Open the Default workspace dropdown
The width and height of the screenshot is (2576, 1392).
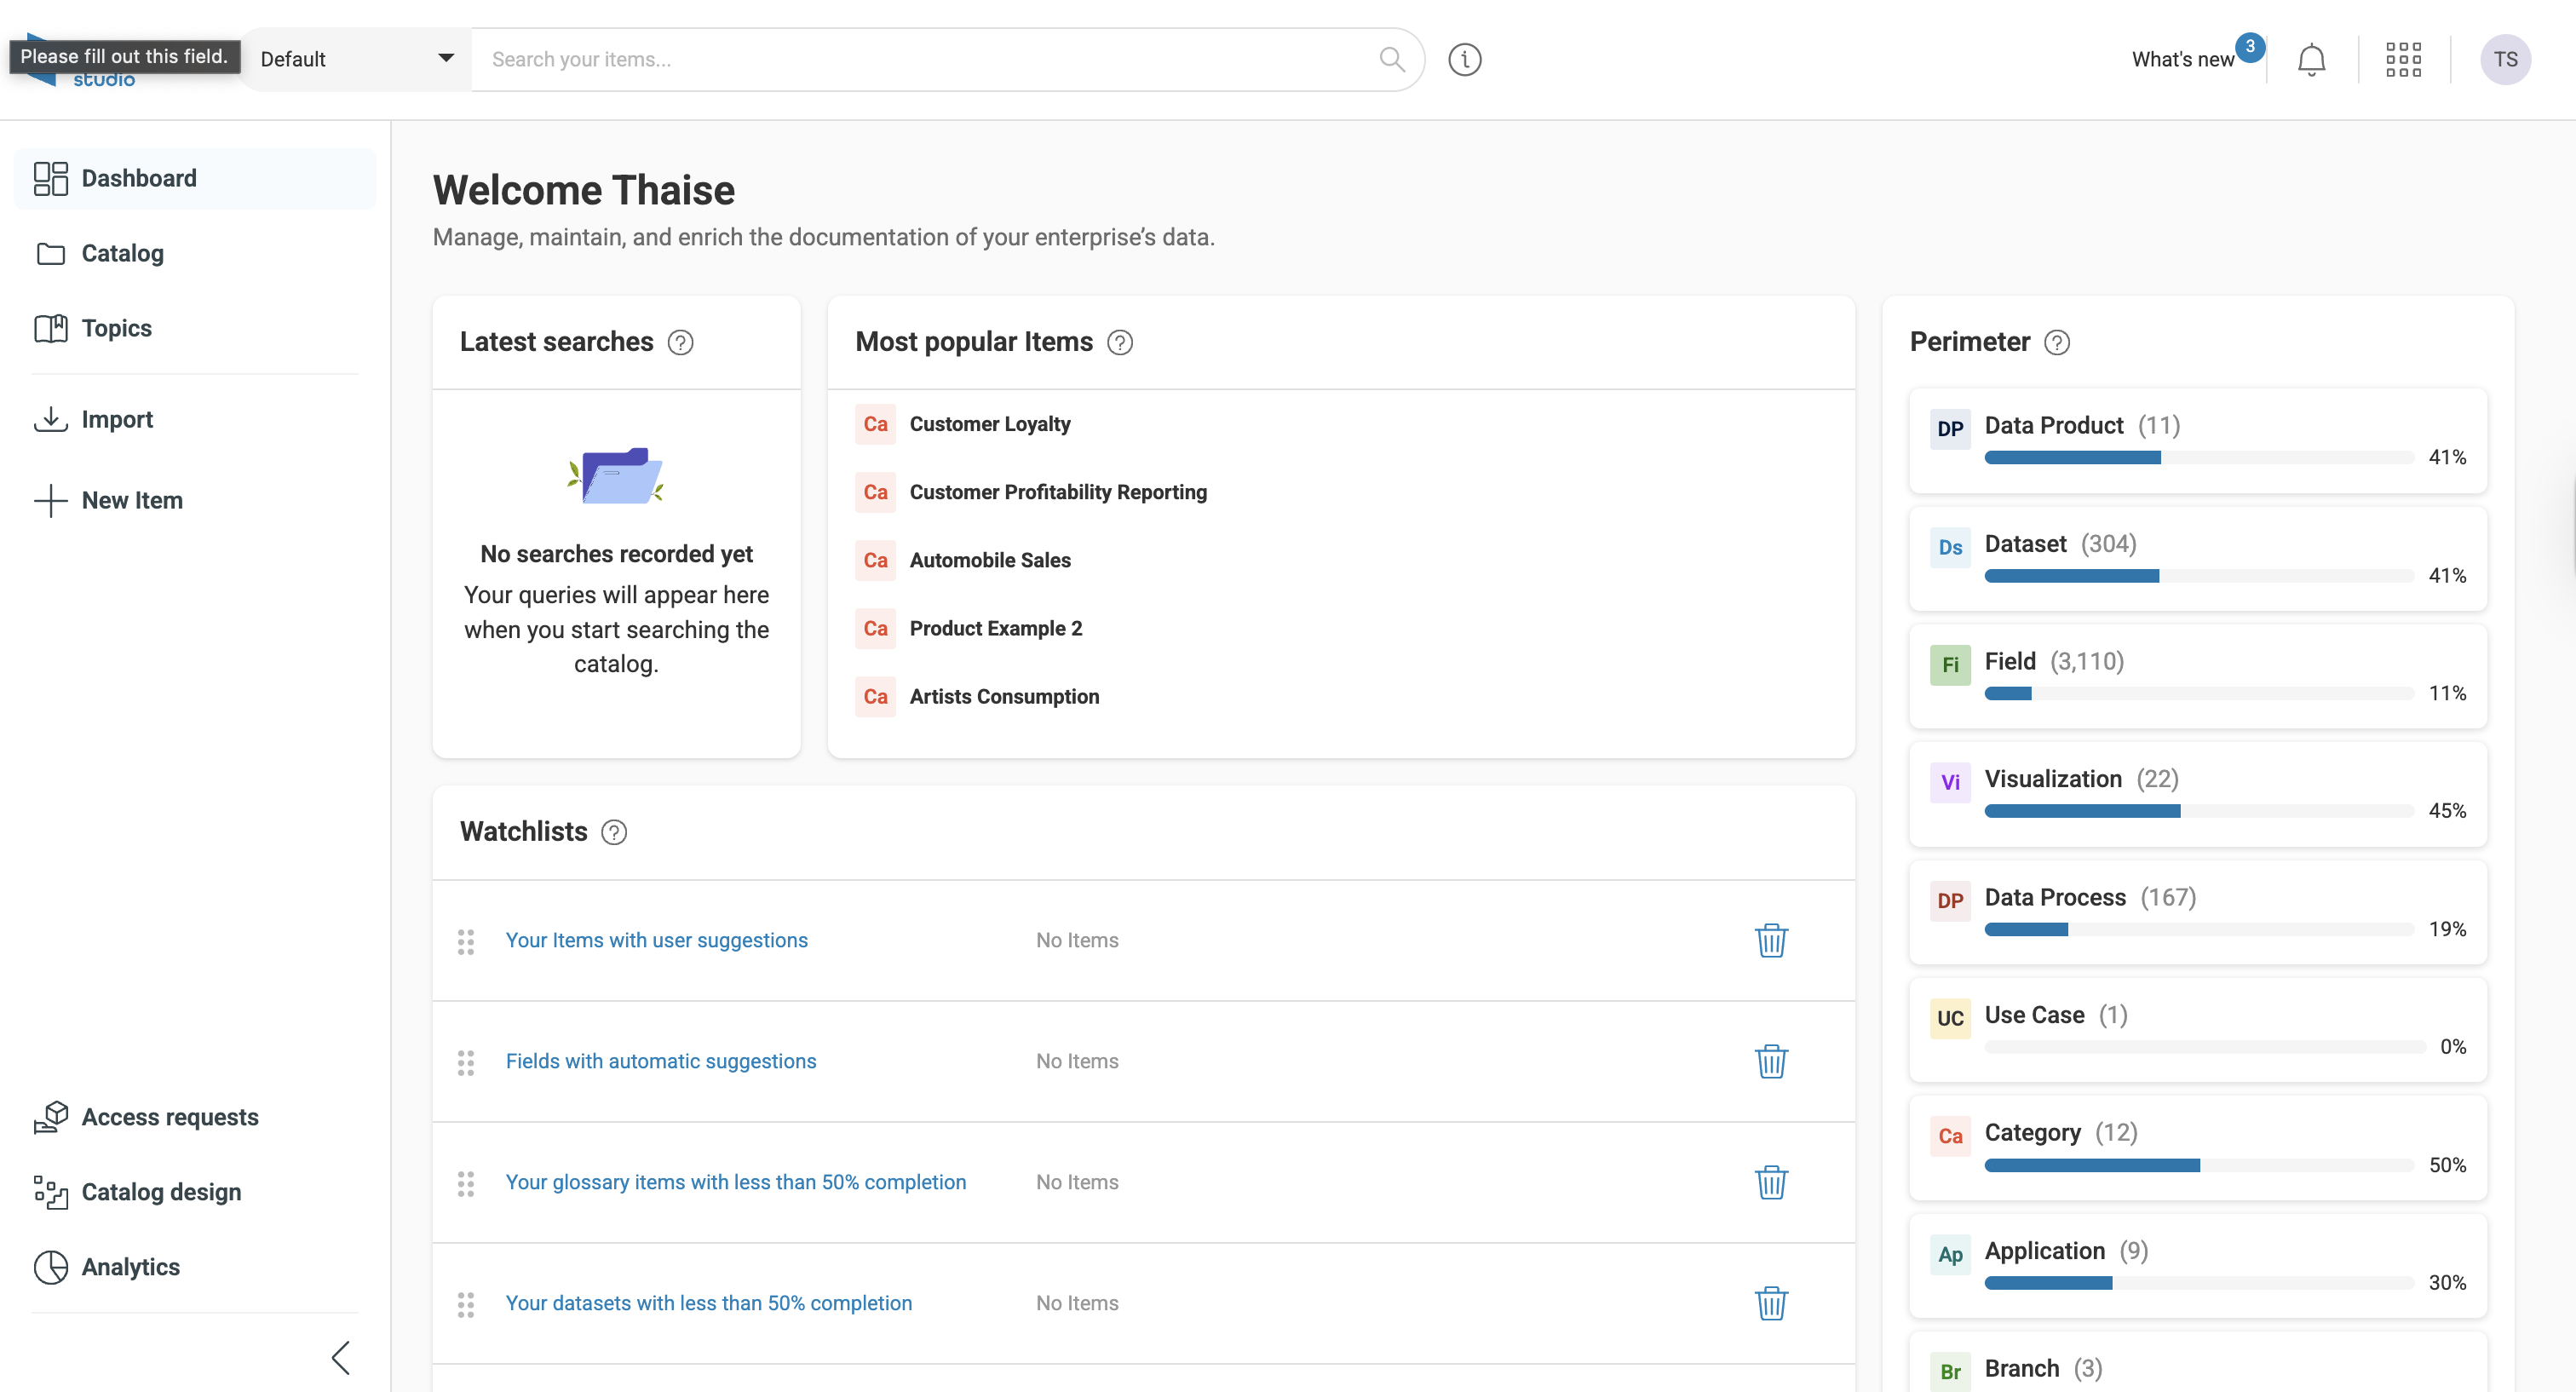click(x=356, y=60)
